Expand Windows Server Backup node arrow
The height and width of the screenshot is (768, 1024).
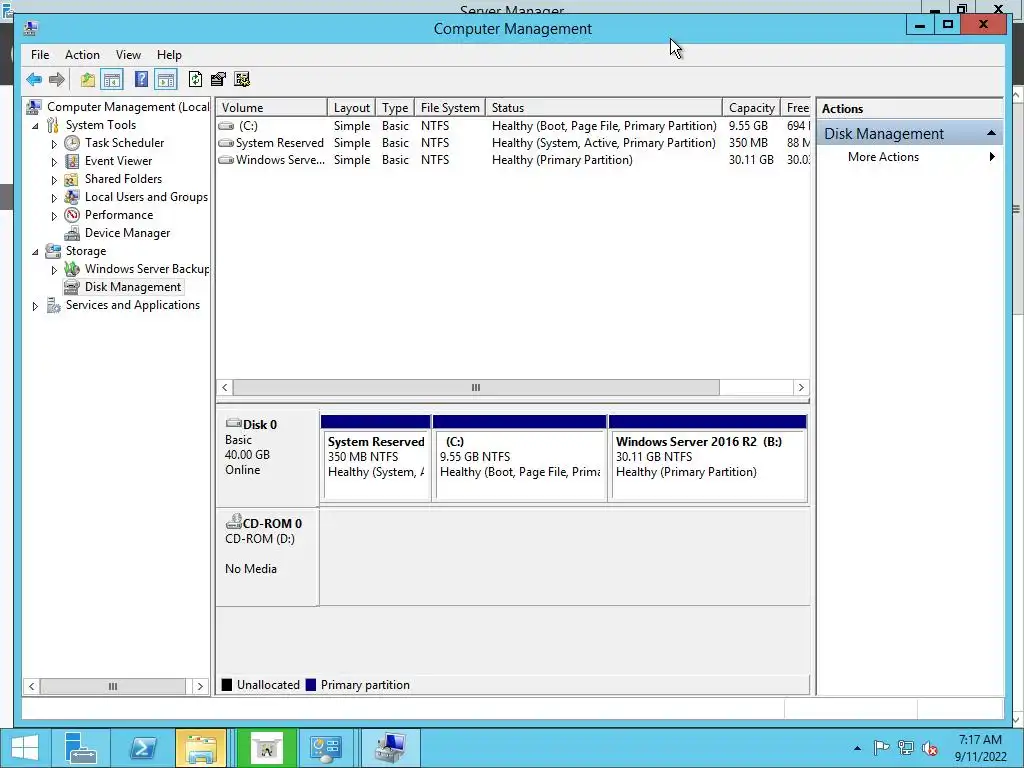coord(54,270)
